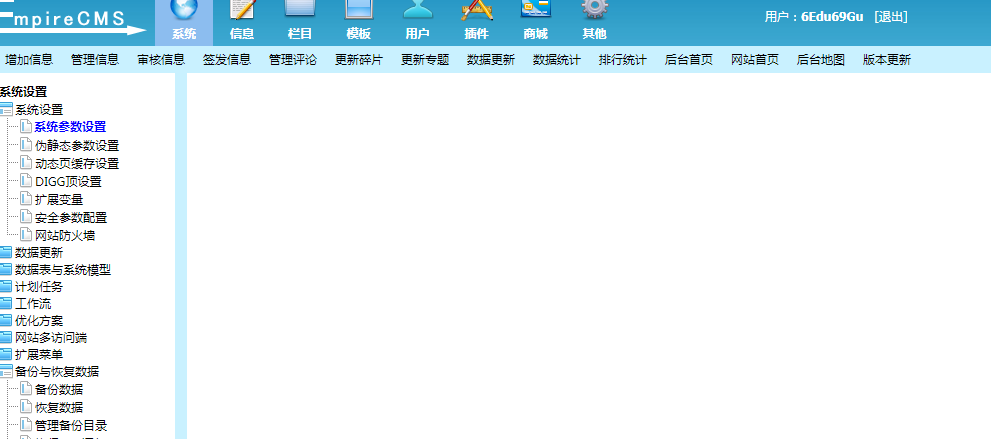Select 动态页缓存设置 tree item
The width and height of the screenshot is (991, 439).
point(77,164)
